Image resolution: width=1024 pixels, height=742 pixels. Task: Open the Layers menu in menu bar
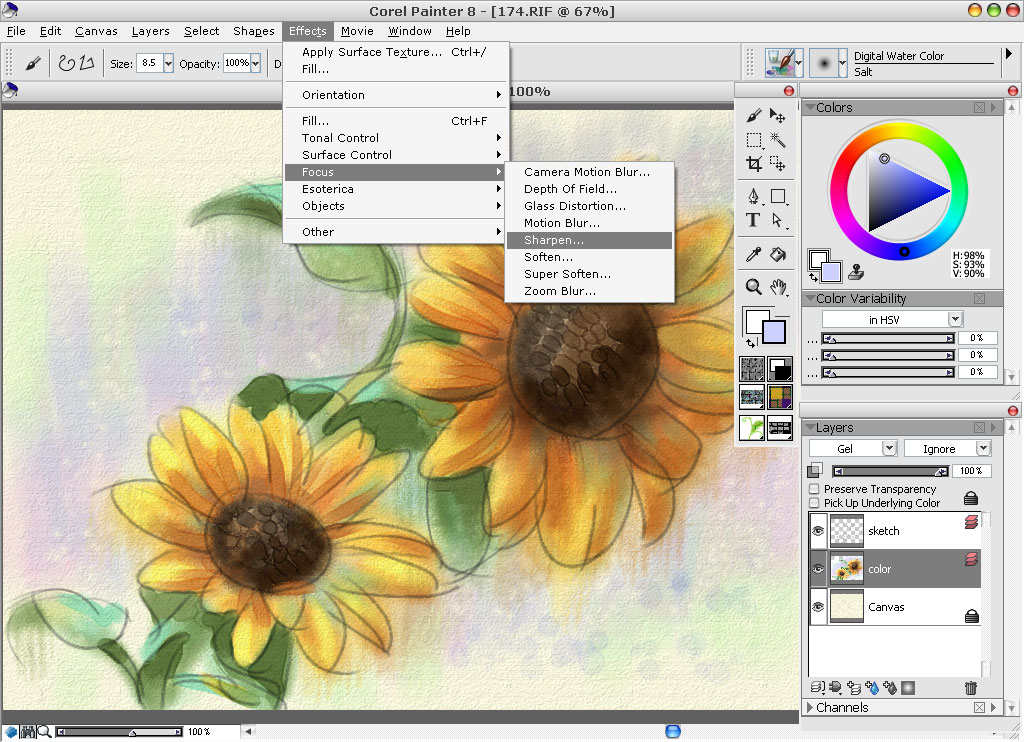pyautogui.click(x=150, y=31)
